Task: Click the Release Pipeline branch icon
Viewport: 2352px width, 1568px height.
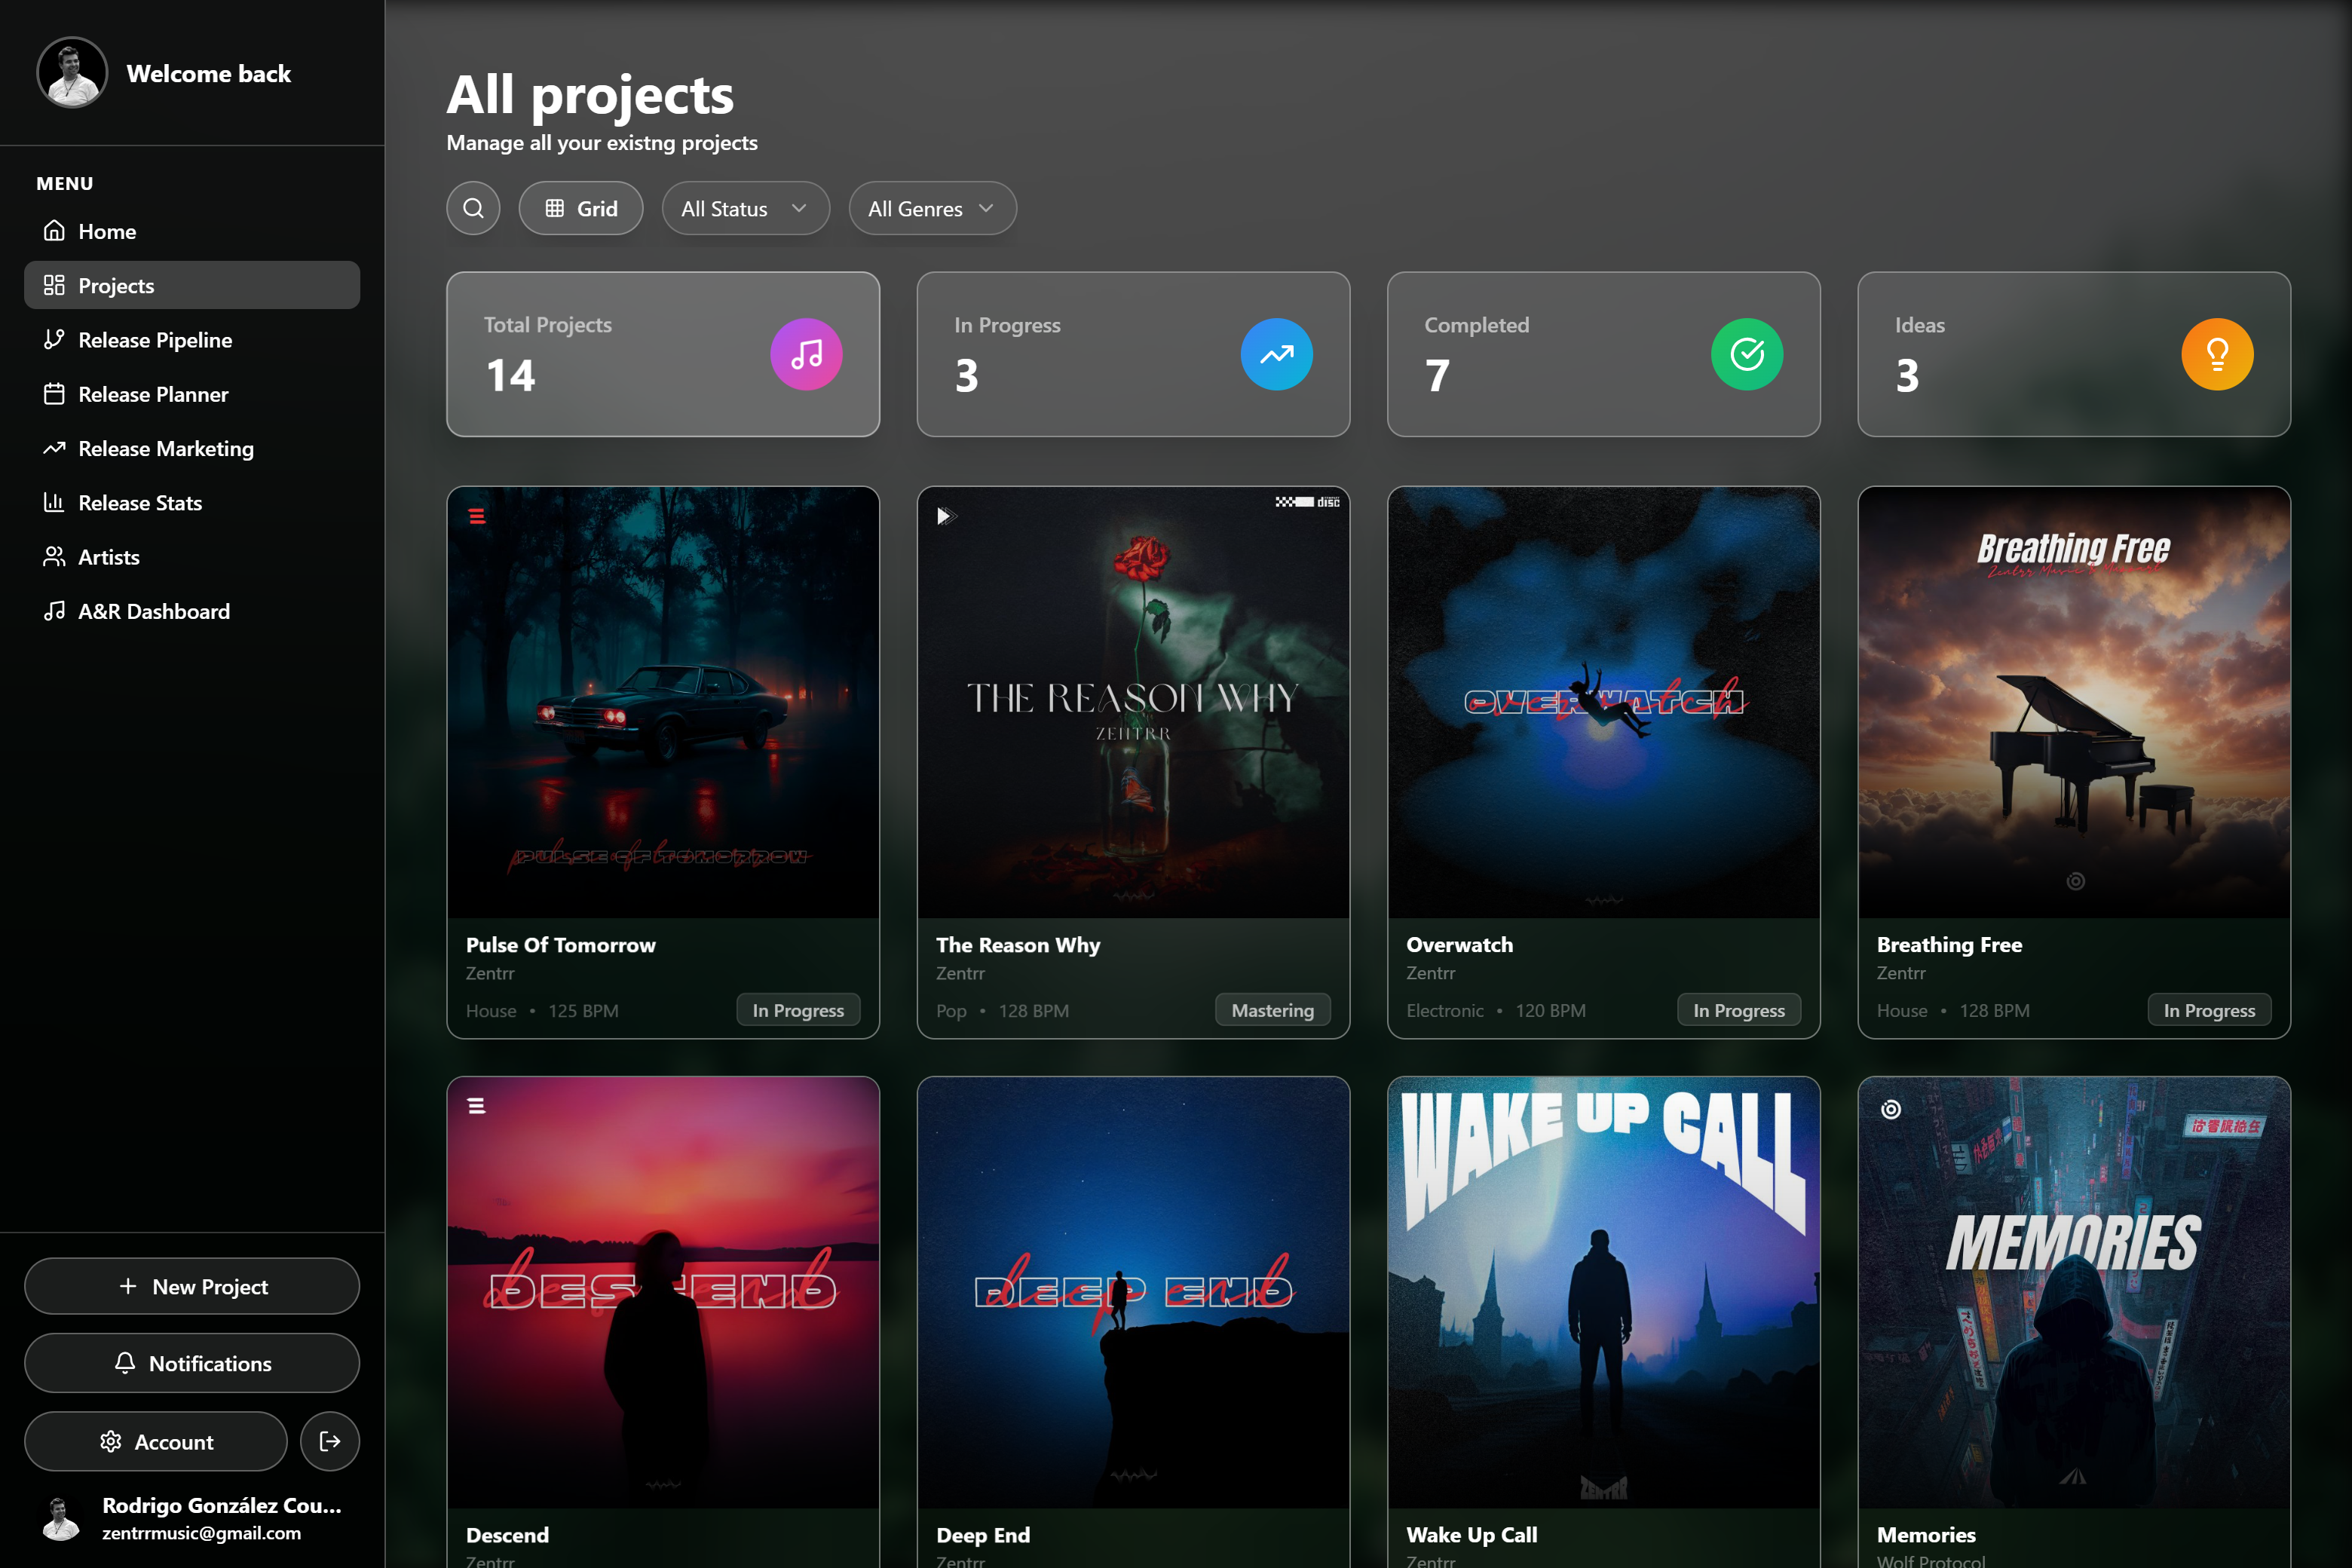Action: (54, 340)
